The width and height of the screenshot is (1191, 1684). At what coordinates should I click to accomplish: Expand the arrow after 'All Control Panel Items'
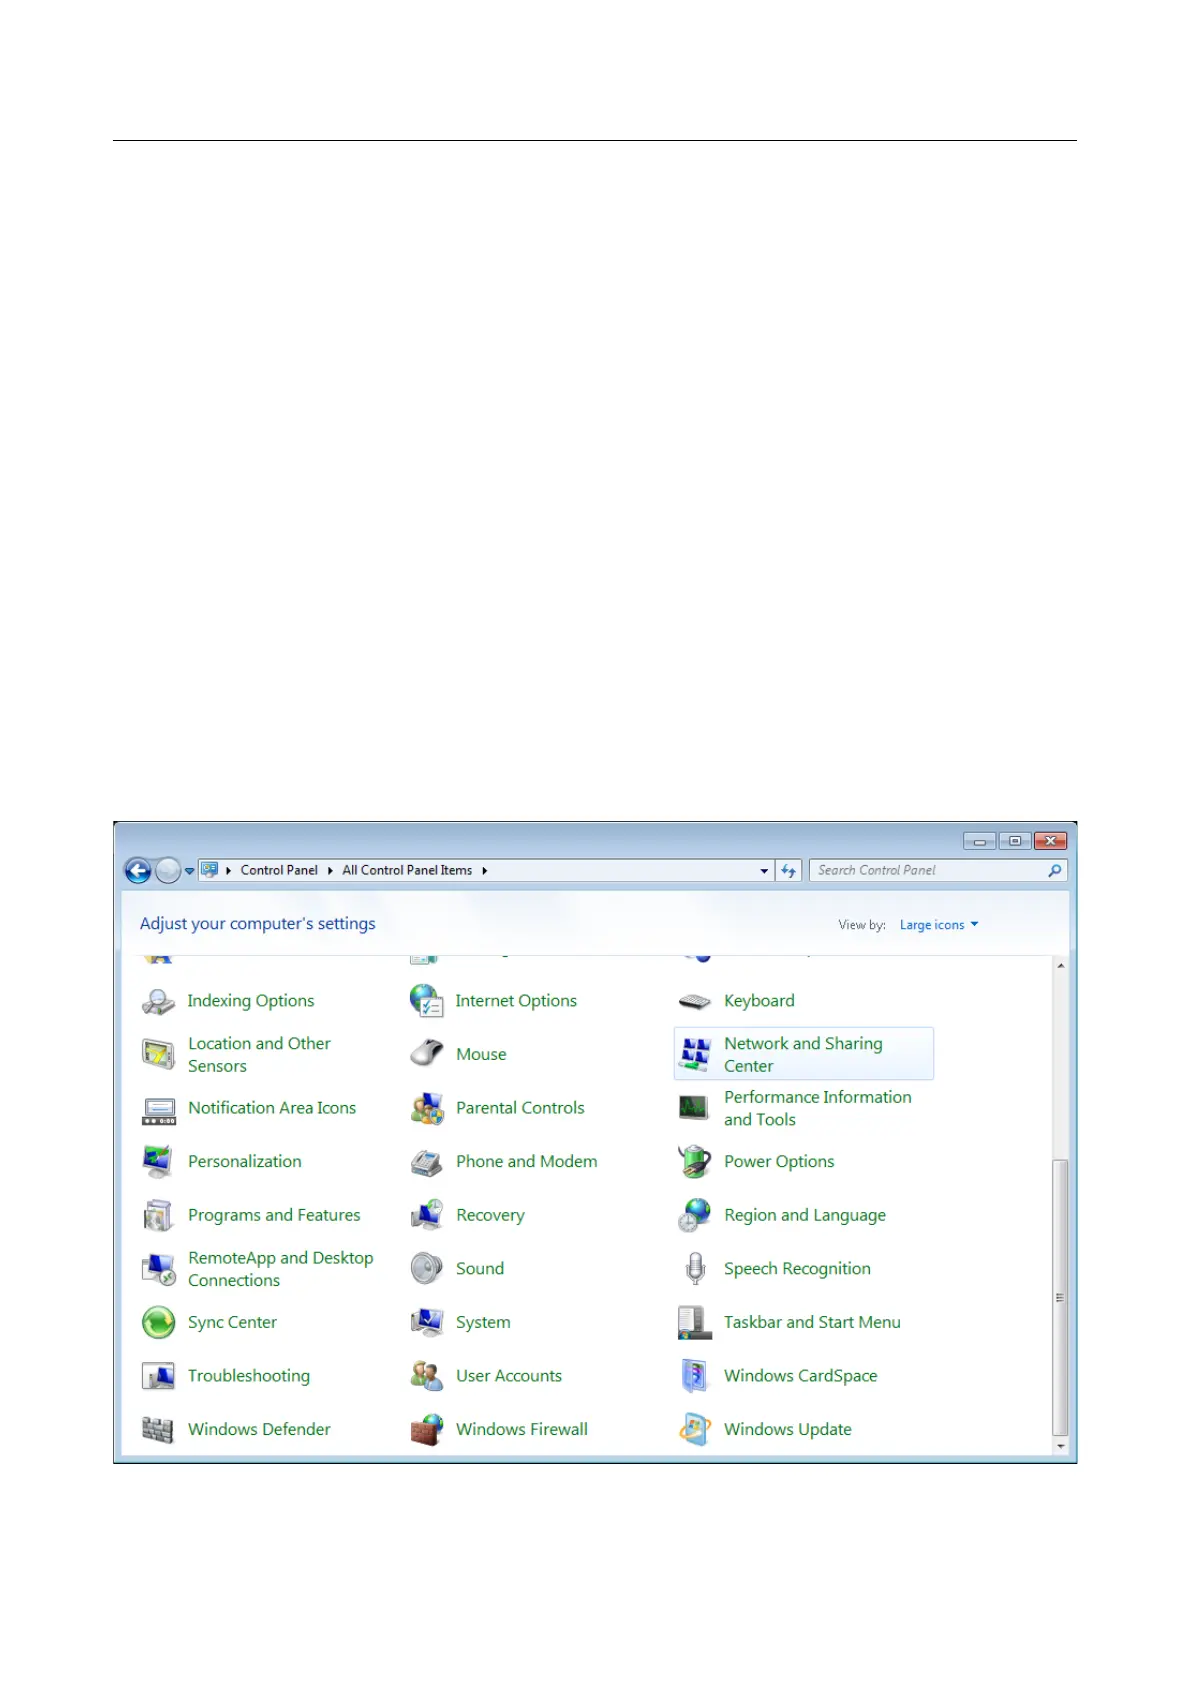point(485,871)
